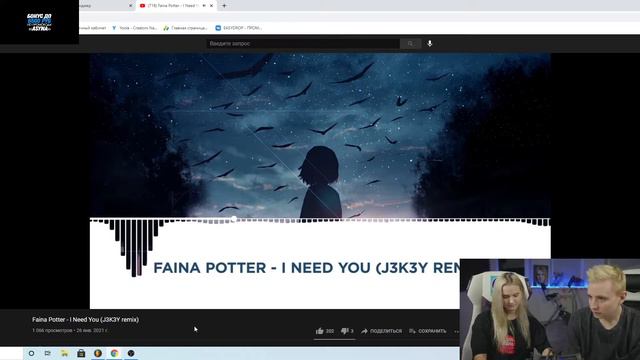Like the video with thumbs-up icon

[320, 331]
